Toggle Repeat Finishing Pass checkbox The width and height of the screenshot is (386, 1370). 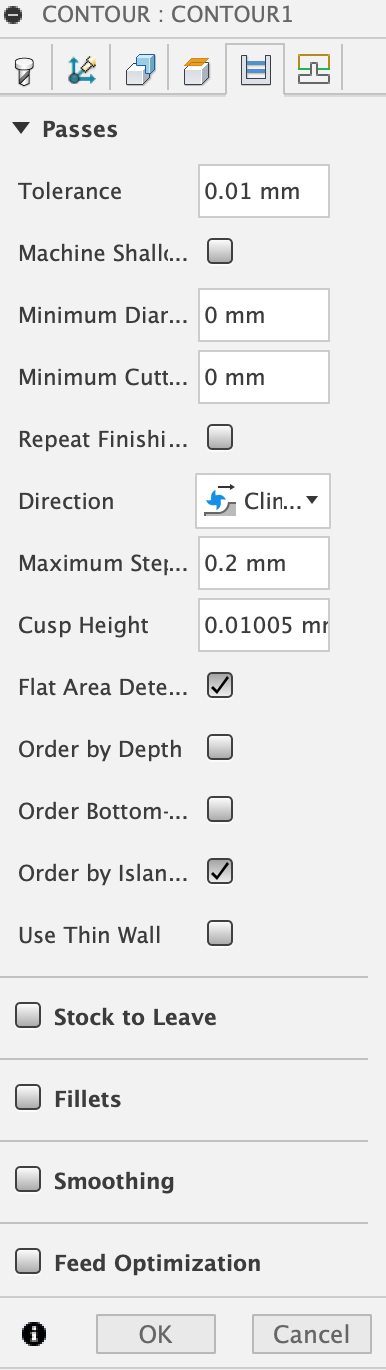tap(220, 437)
